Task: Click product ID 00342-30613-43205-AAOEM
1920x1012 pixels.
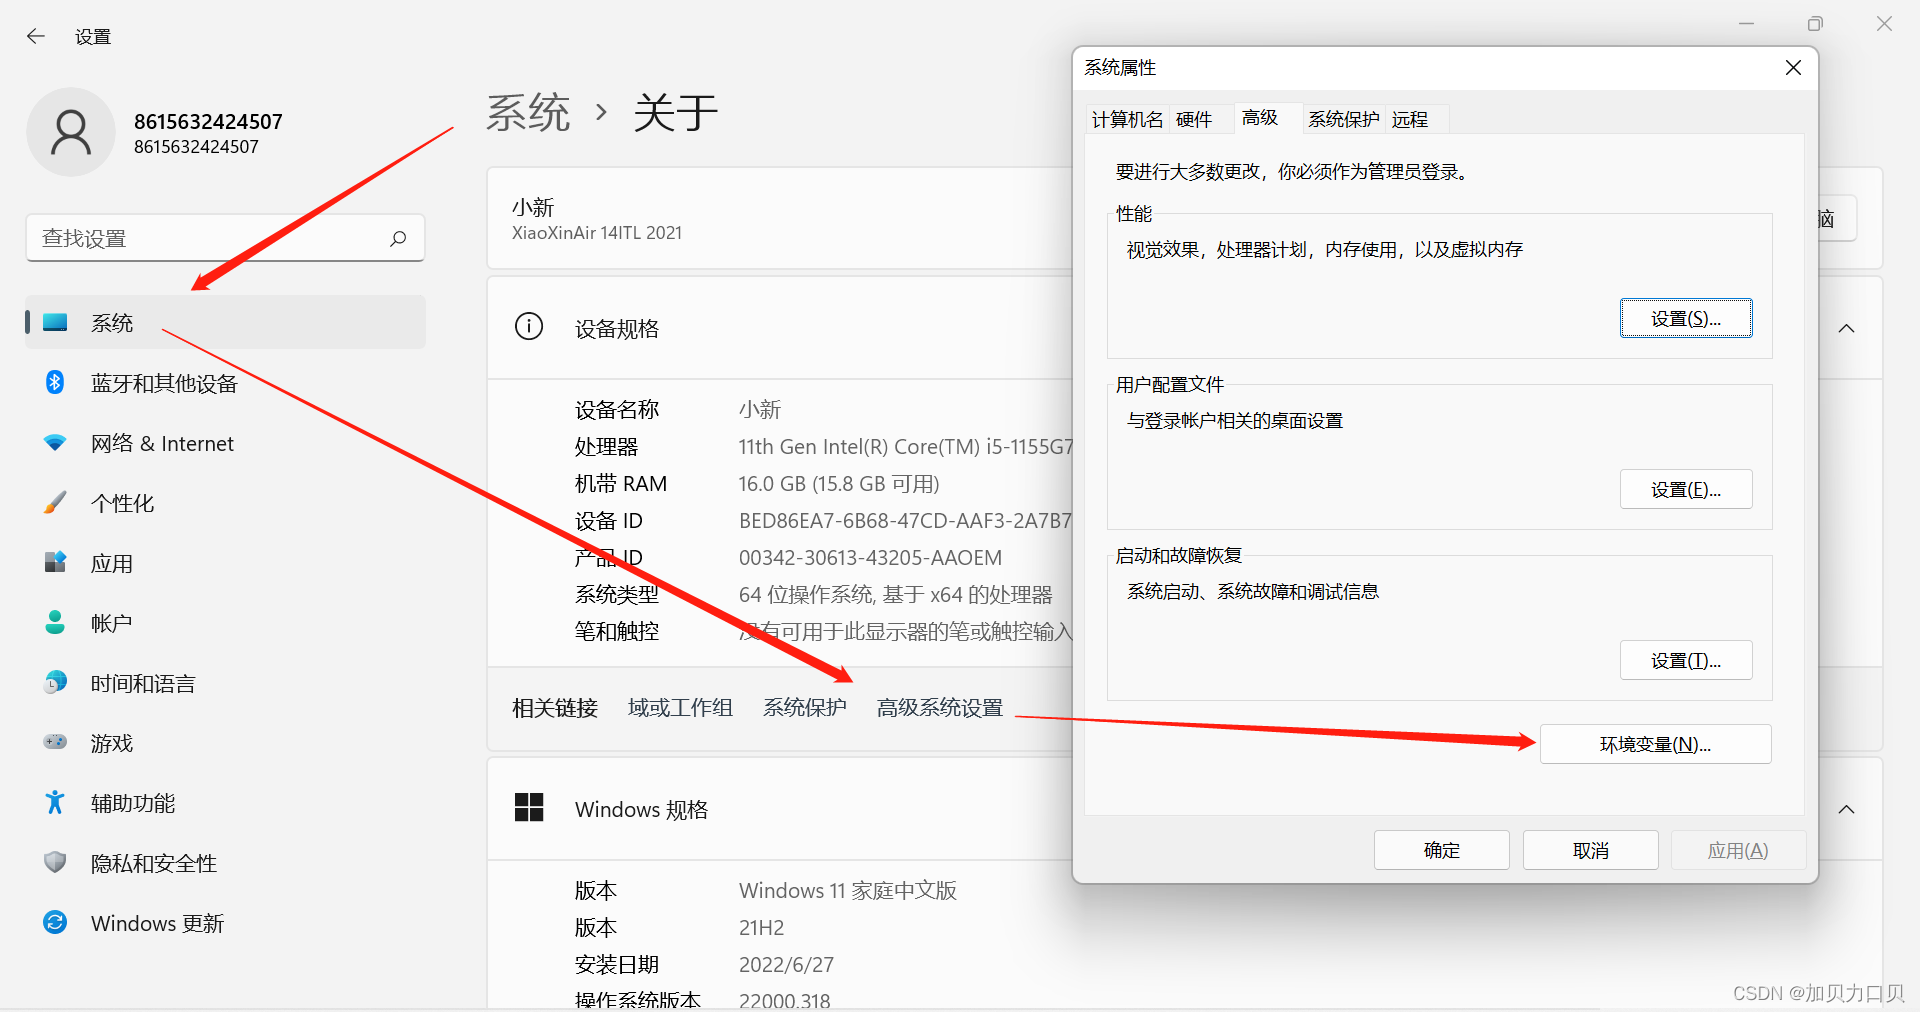Action: pyautogui.click(x=870, y=558)
